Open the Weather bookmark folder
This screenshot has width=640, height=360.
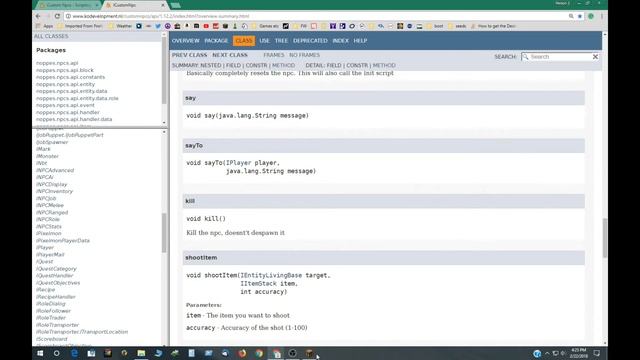click(x=120, y=26)
